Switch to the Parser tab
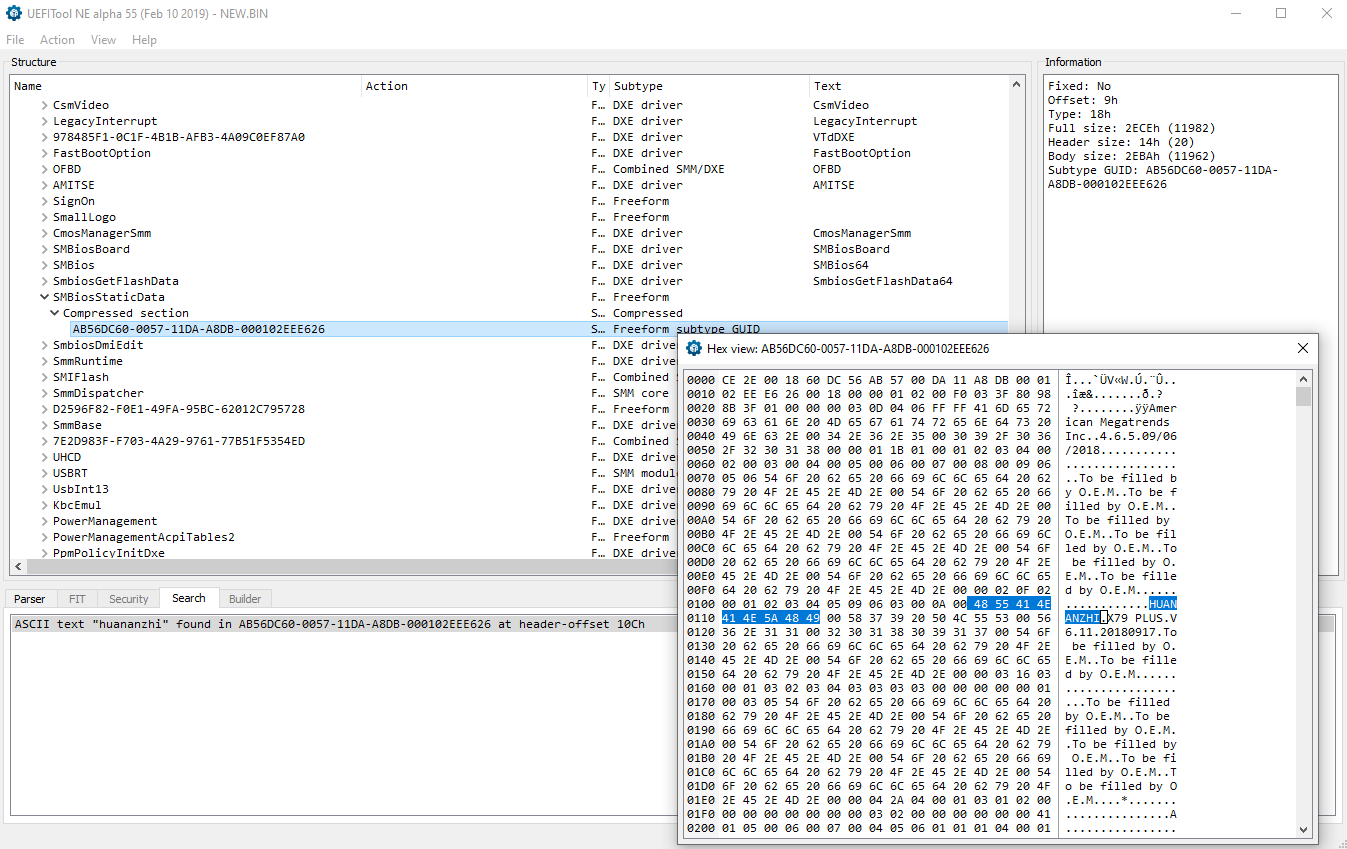The image size is (1347, 849). [30, 599]
